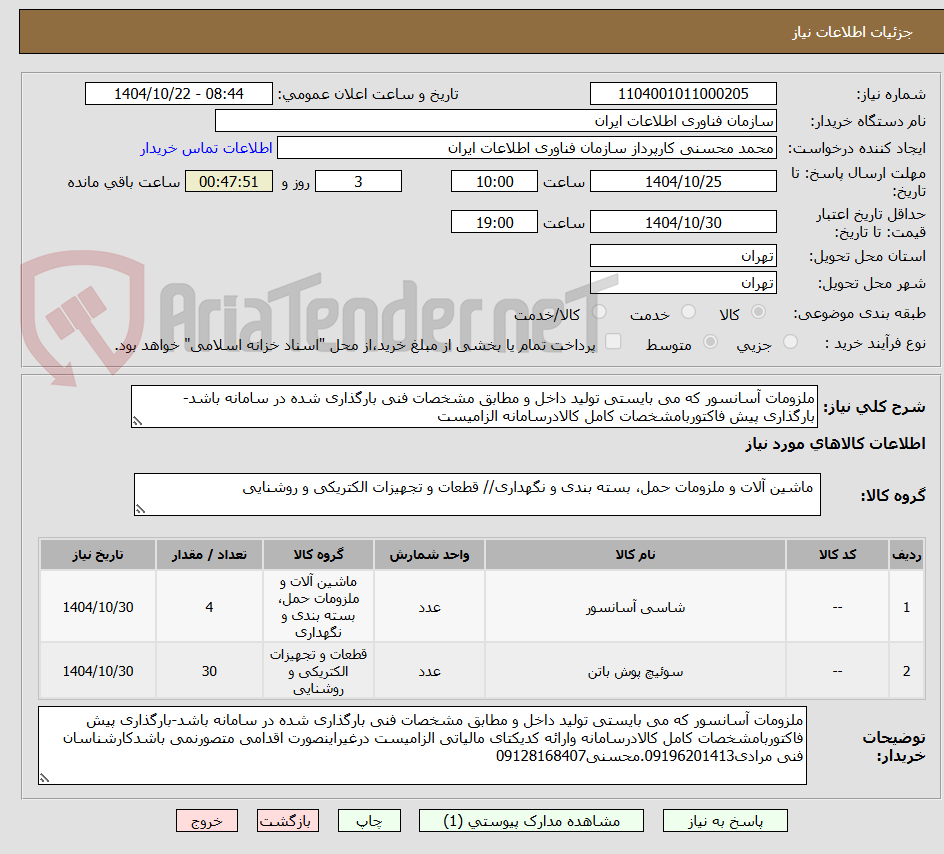Click the شاسی آسانسور item cell

(x=635, y=607)
